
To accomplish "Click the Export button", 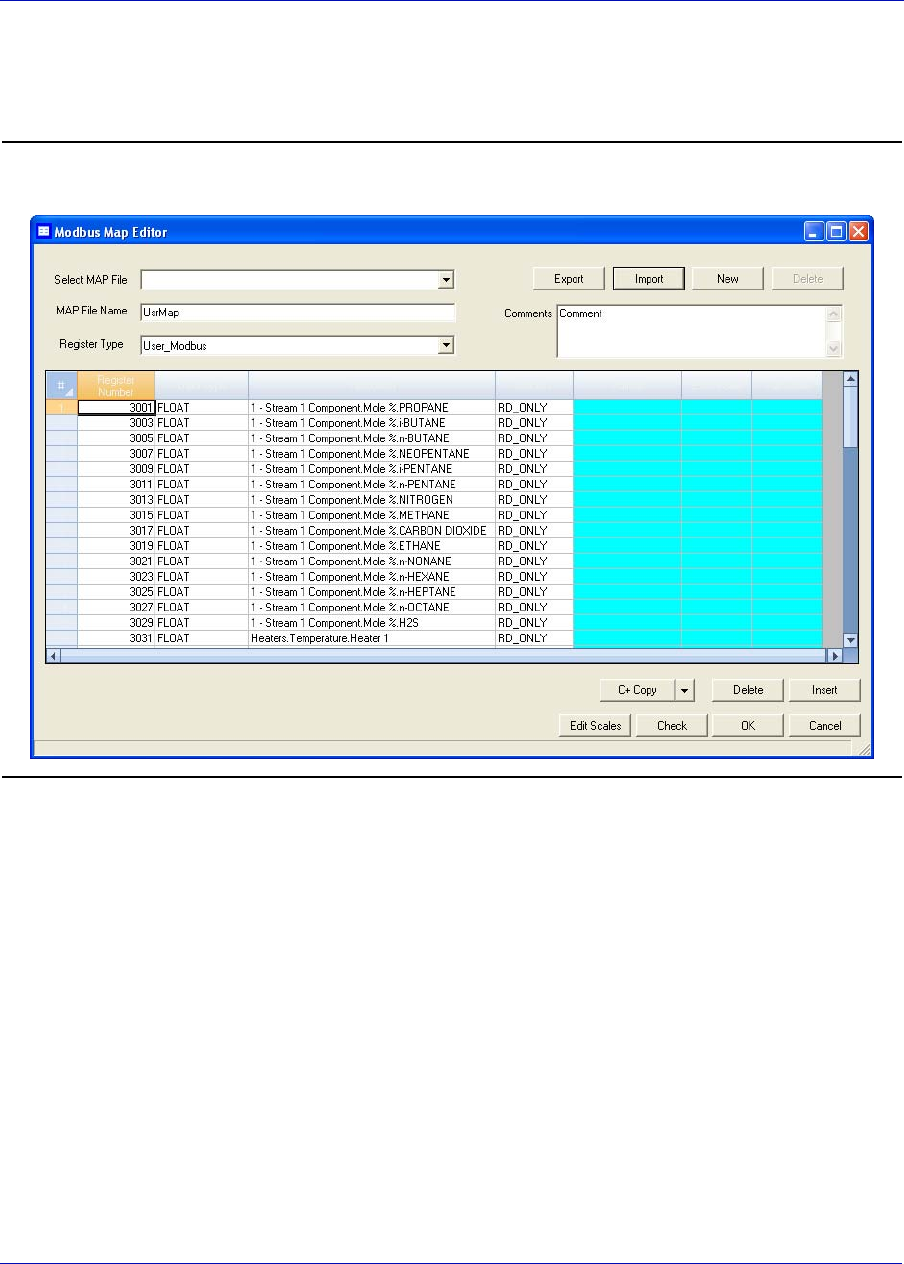I will tap(568, 279).
